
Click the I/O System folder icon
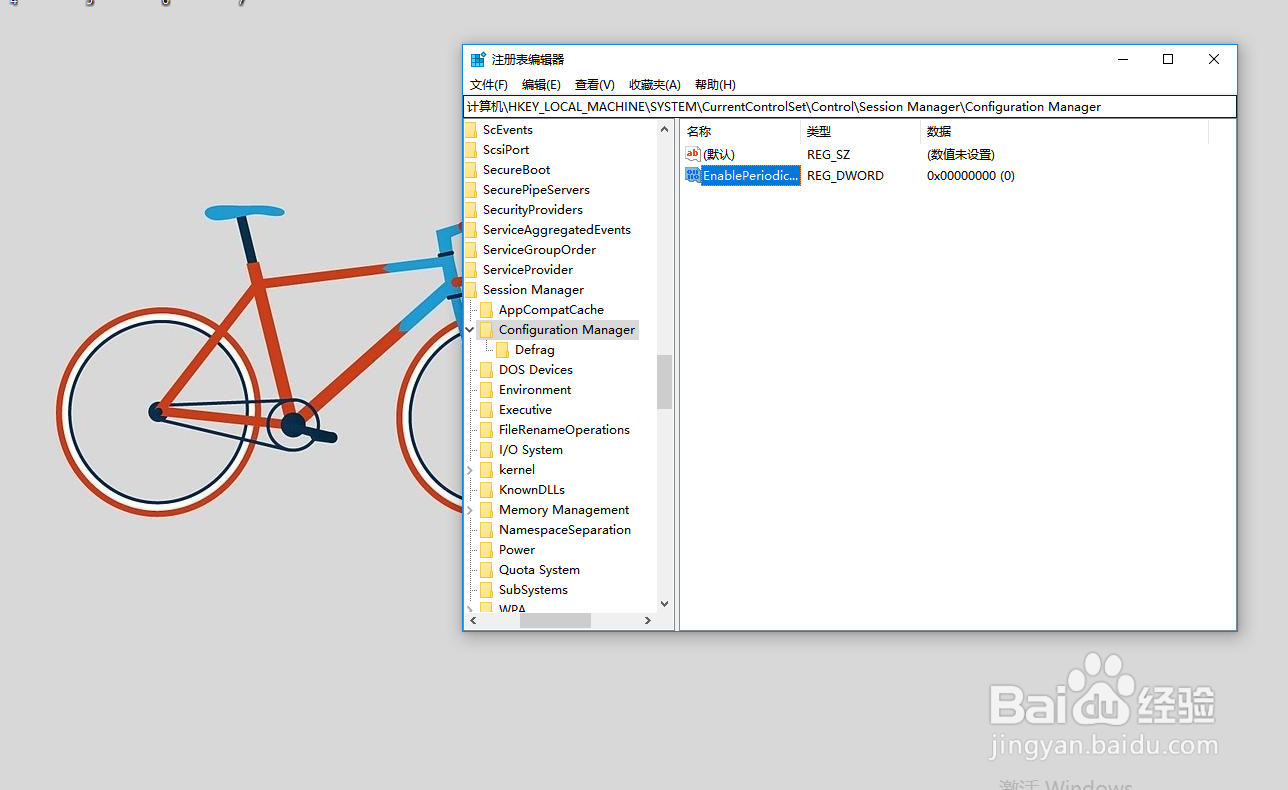click(487, 450)
